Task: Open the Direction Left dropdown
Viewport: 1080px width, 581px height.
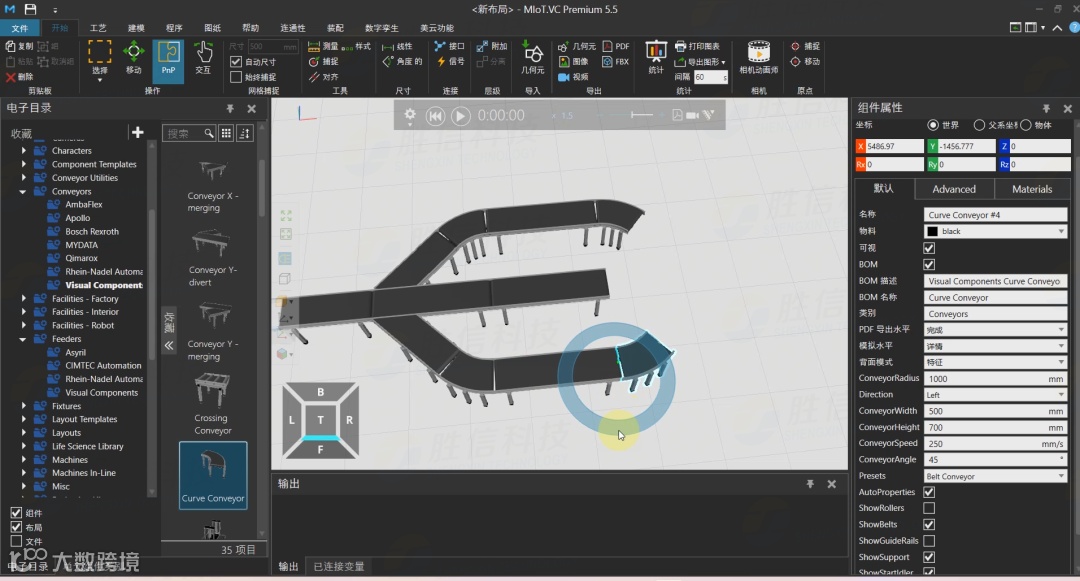Action: [x=995, y=394]
